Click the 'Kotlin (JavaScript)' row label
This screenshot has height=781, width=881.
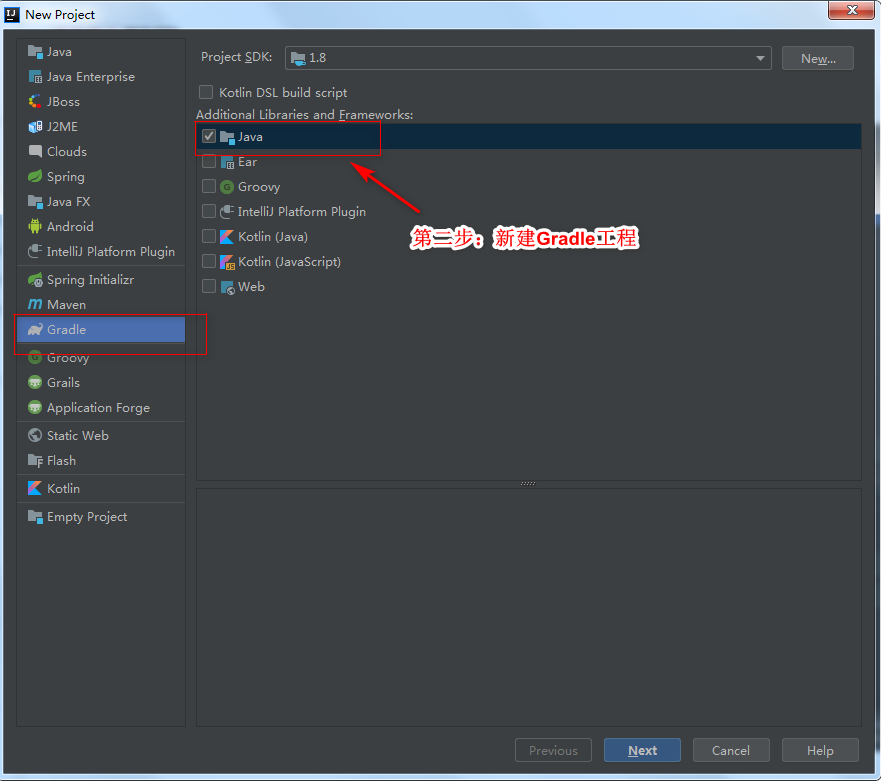[289, 262]
